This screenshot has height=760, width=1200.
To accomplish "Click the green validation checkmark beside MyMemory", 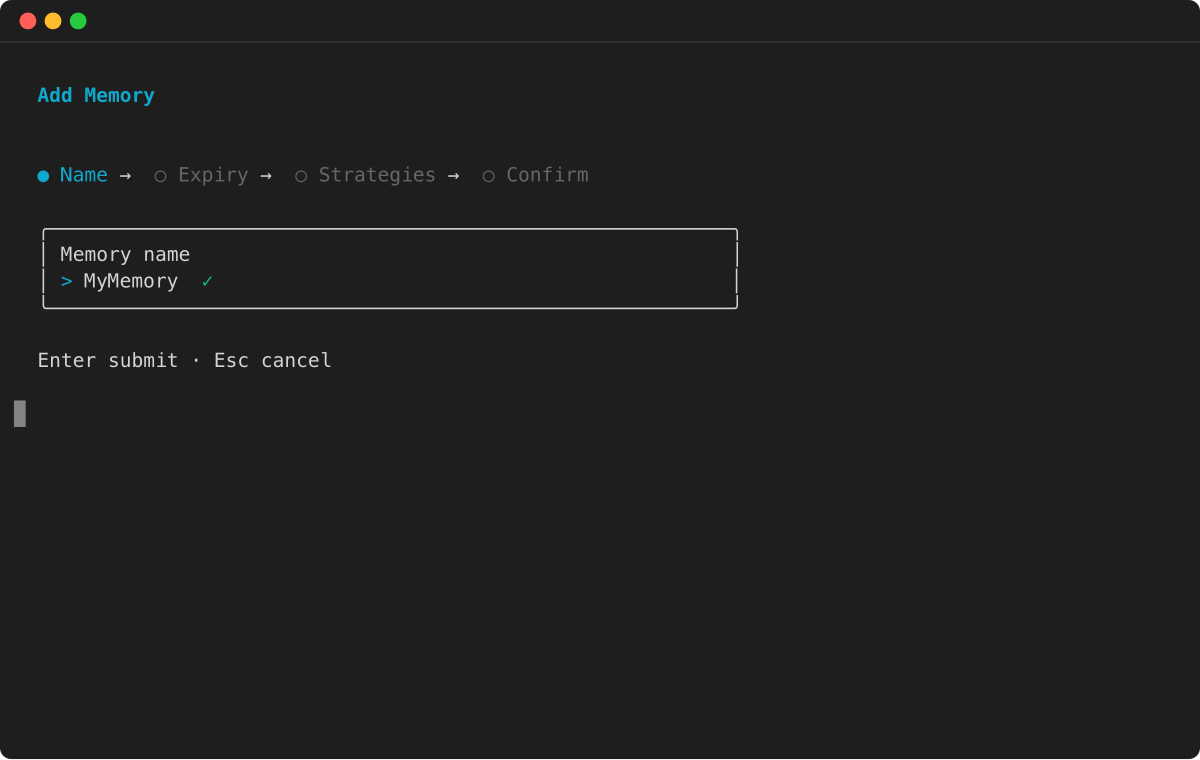I will coord(207,281).
